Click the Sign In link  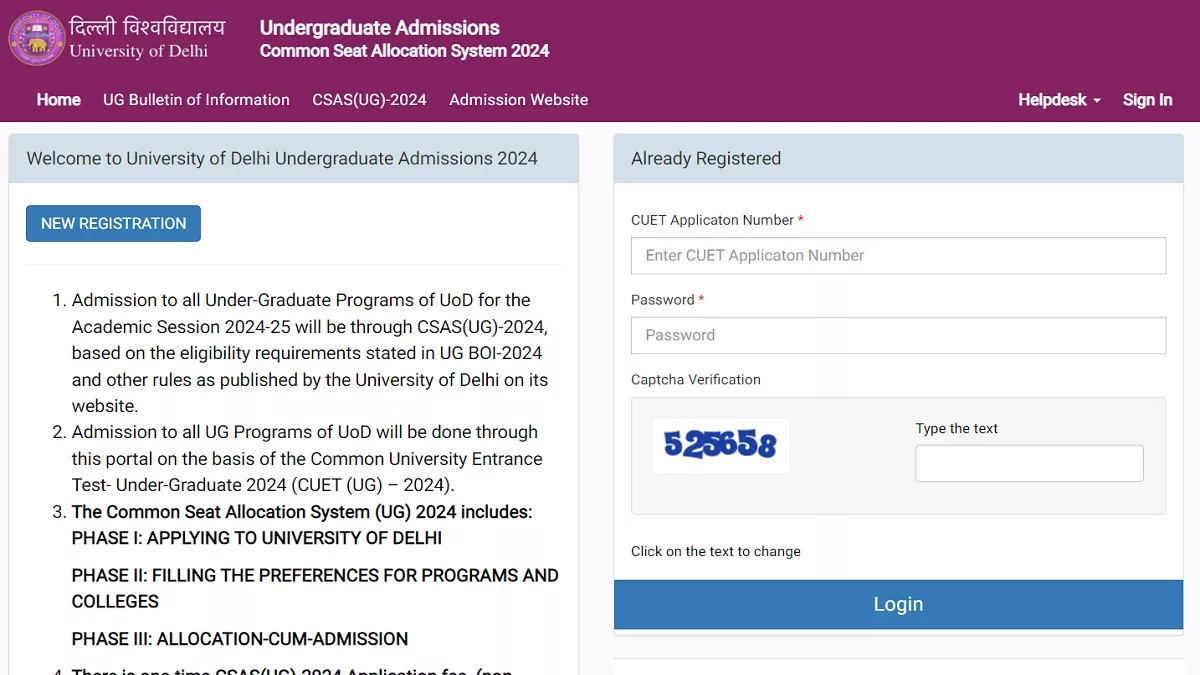(x=1147, y=100)
